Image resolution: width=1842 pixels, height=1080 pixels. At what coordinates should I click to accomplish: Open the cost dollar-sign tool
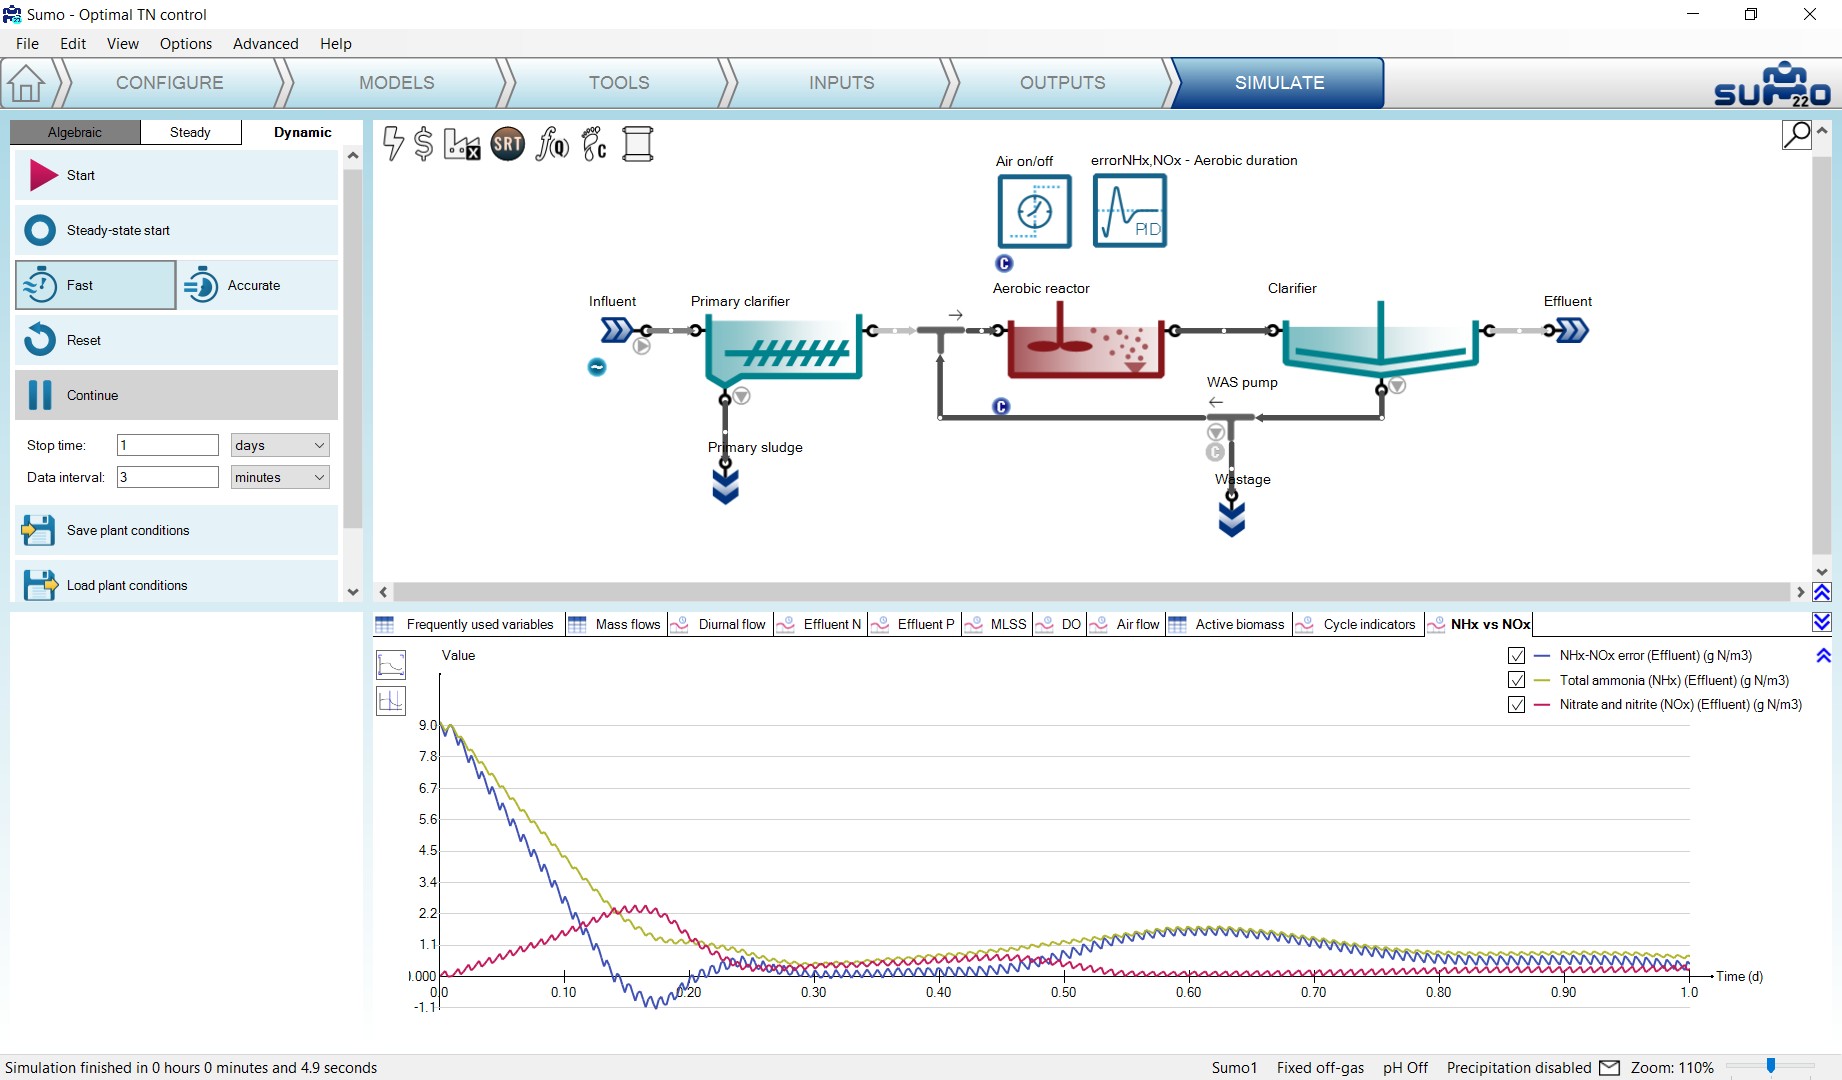(424, 144)
